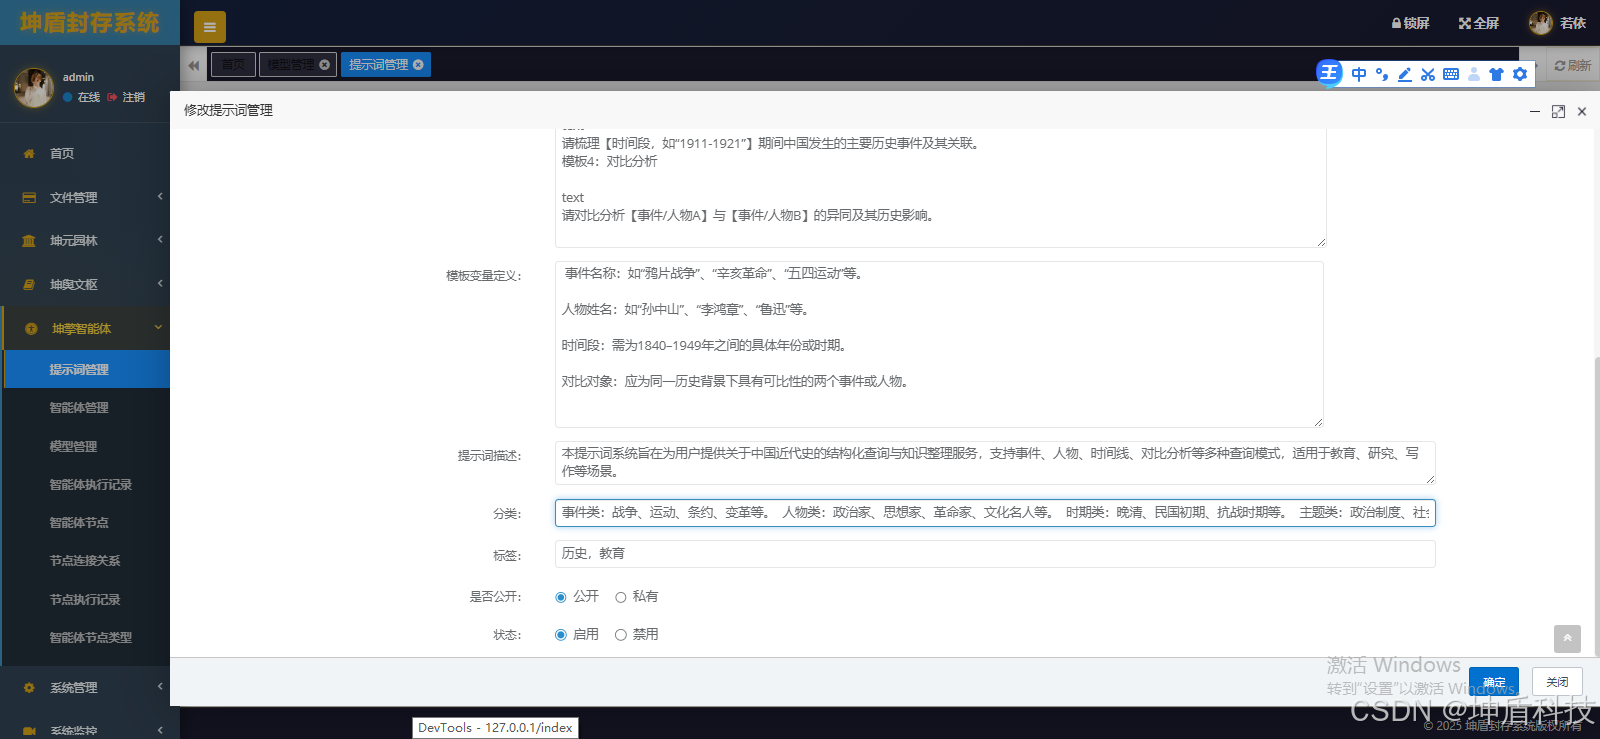Viewport: 1600px width, 739px height.
Task: Expand the 坤舆文枢 sidebar menu
Action: [x=85, y=284]
